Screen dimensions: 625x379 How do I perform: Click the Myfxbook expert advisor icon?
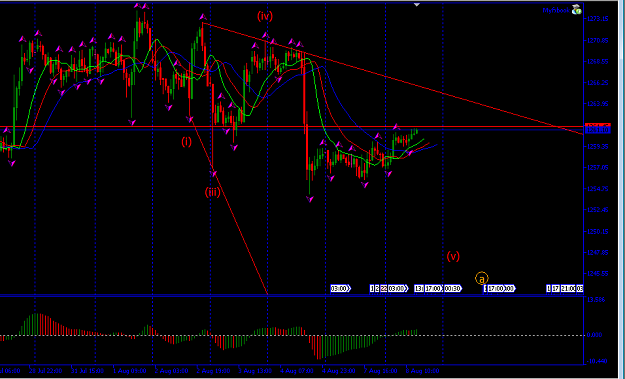[x=576, y=10]
